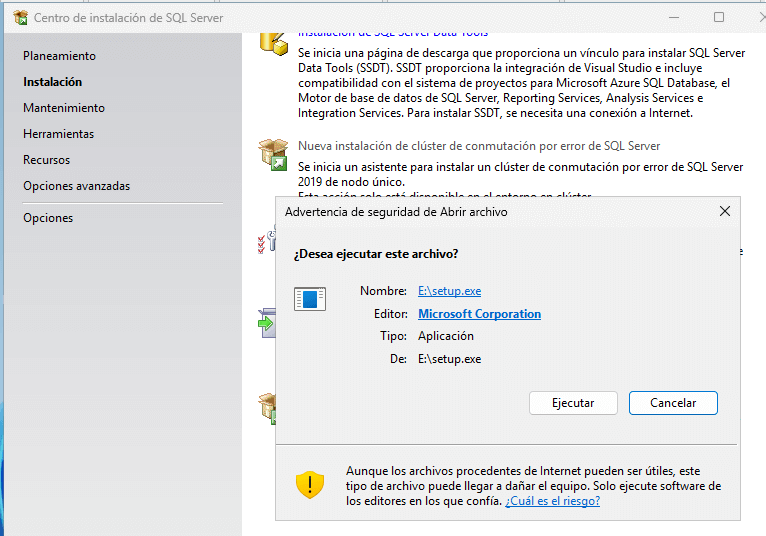Click the Microsoft Corporation publisher link

tap(479, 314)
